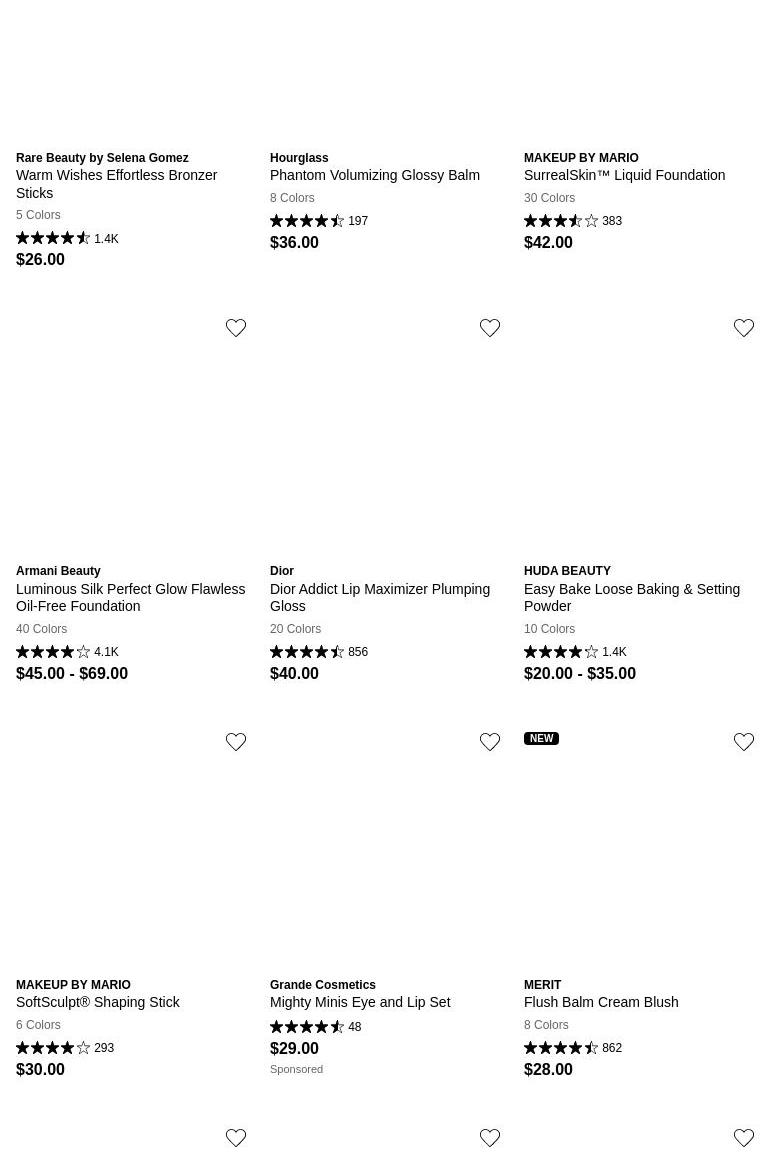Add SoftSculpt Shaping Stick to Loves via heart
The image size is (770, 1174).
point(236,742)
